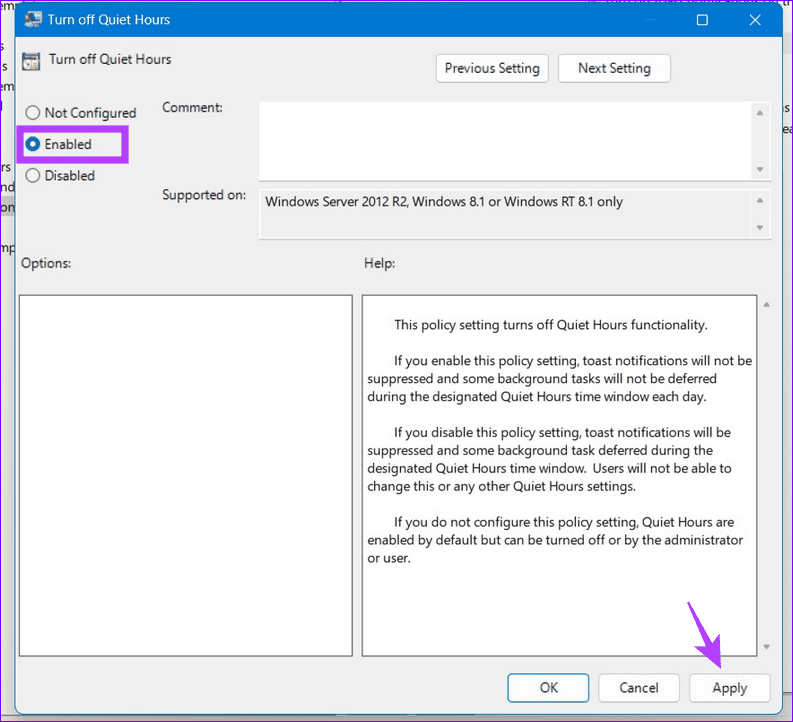Select the Not Configured radio button

[x=33, y=113]
